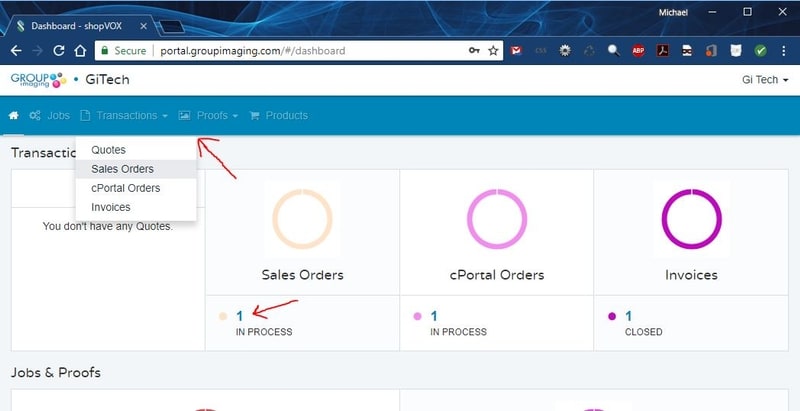This screenshot has height=411, width=800.
Task: Select Quotes from the Transactions menu
Action: pos(136,150)
